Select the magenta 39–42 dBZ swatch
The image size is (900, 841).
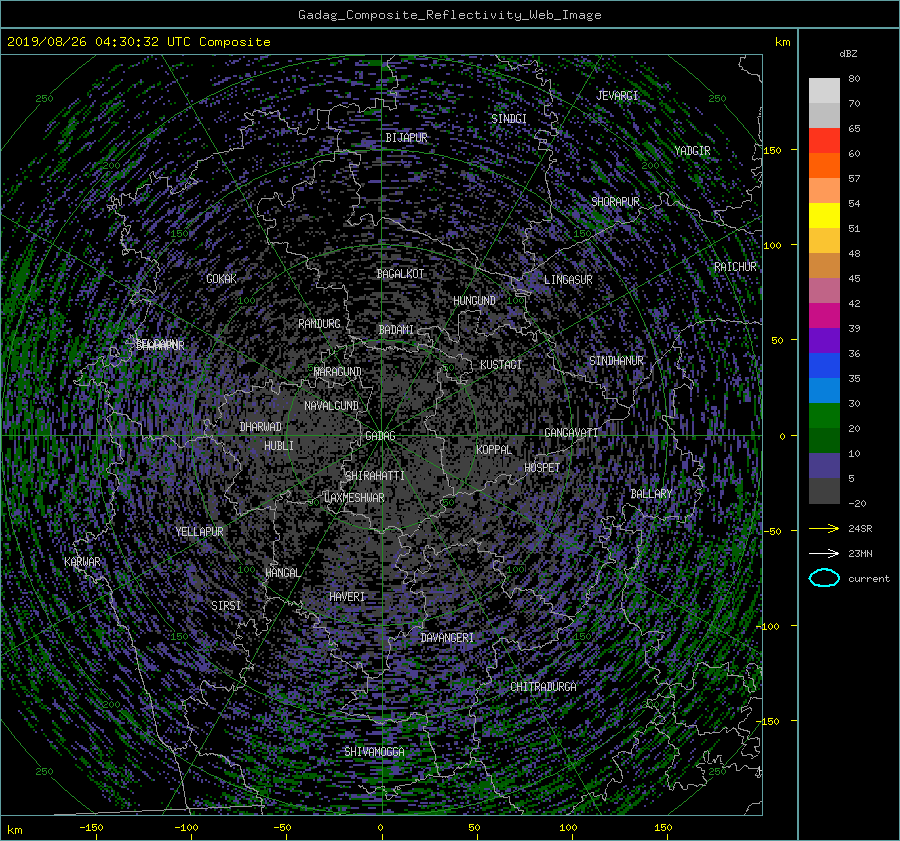pyautogui.click(x=824, y=315)
